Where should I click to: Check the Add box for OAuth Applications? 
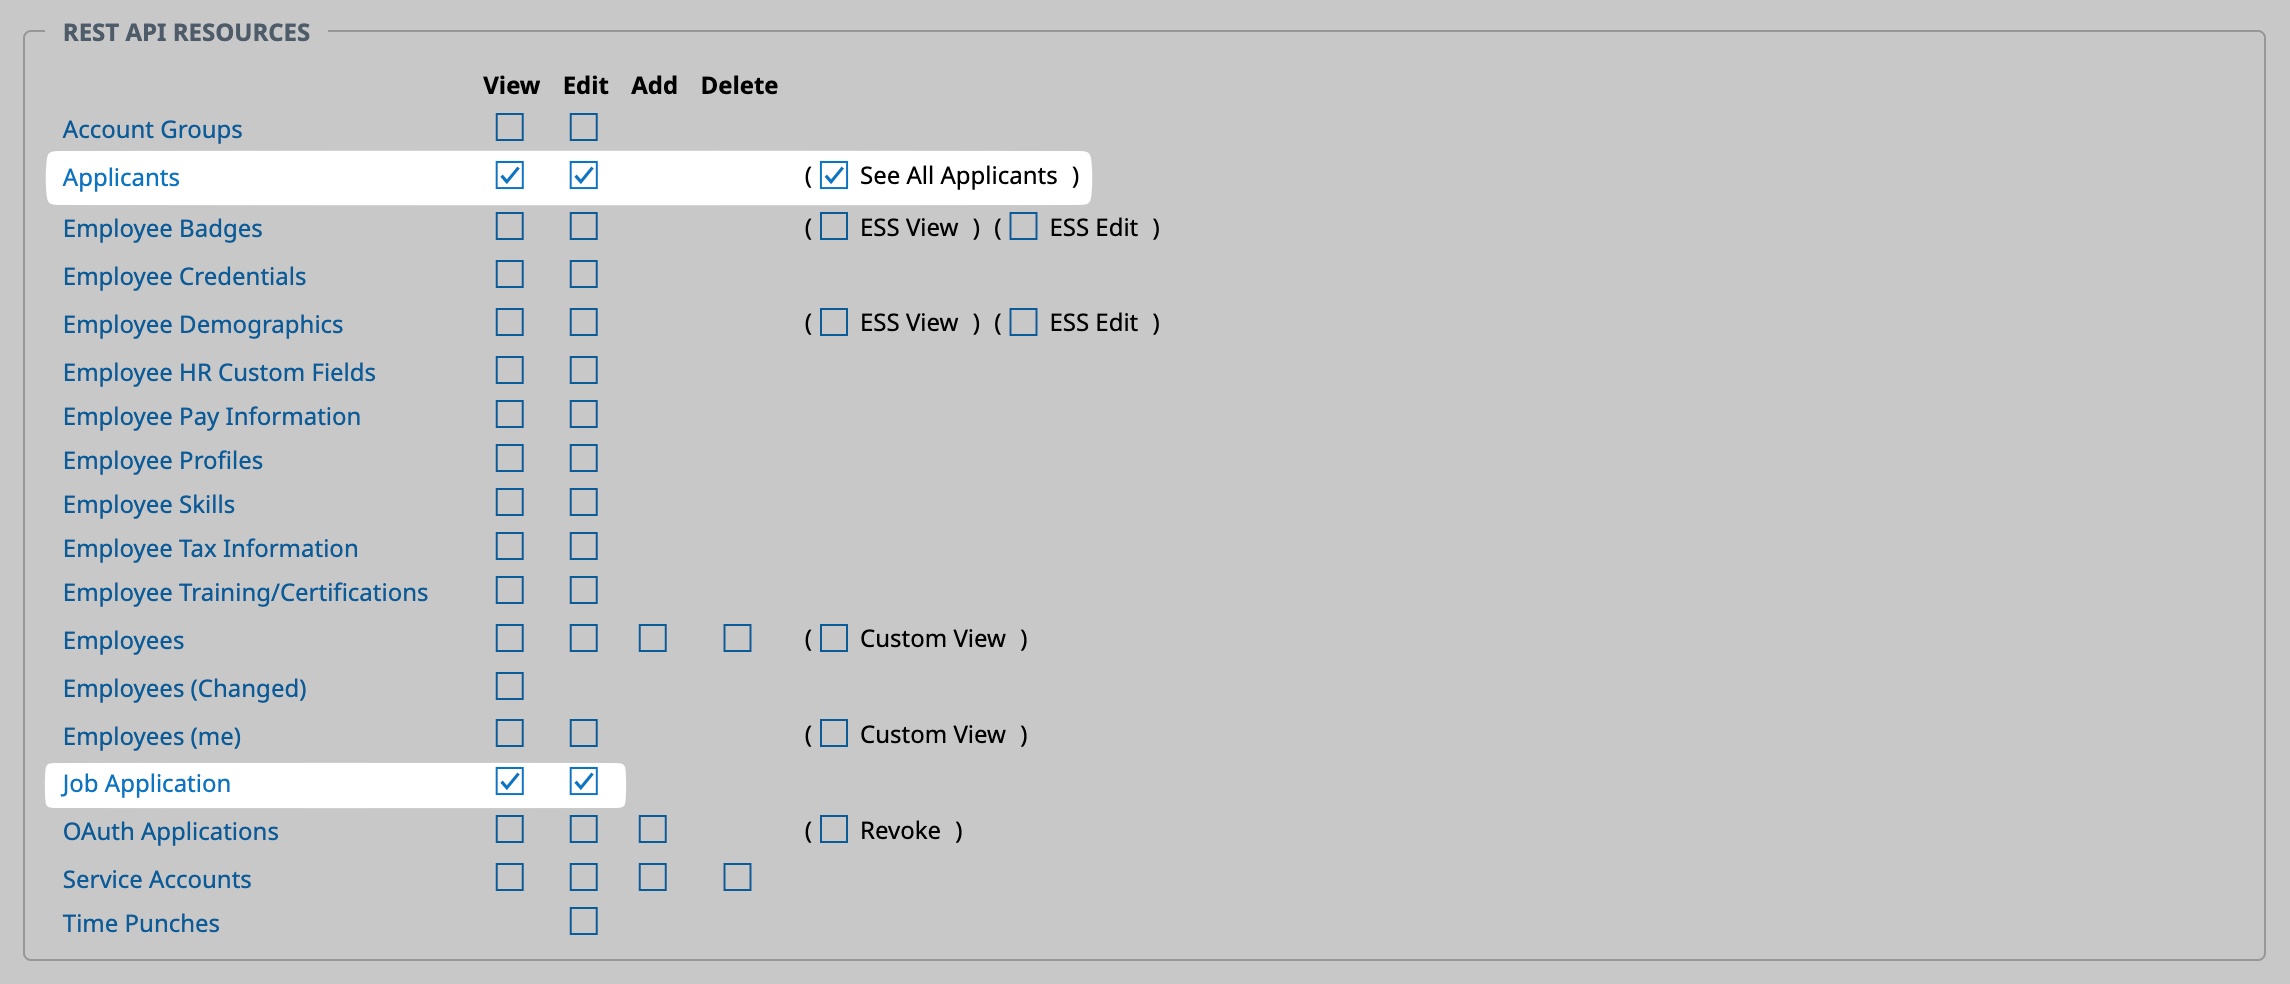[x=653, y=830]
